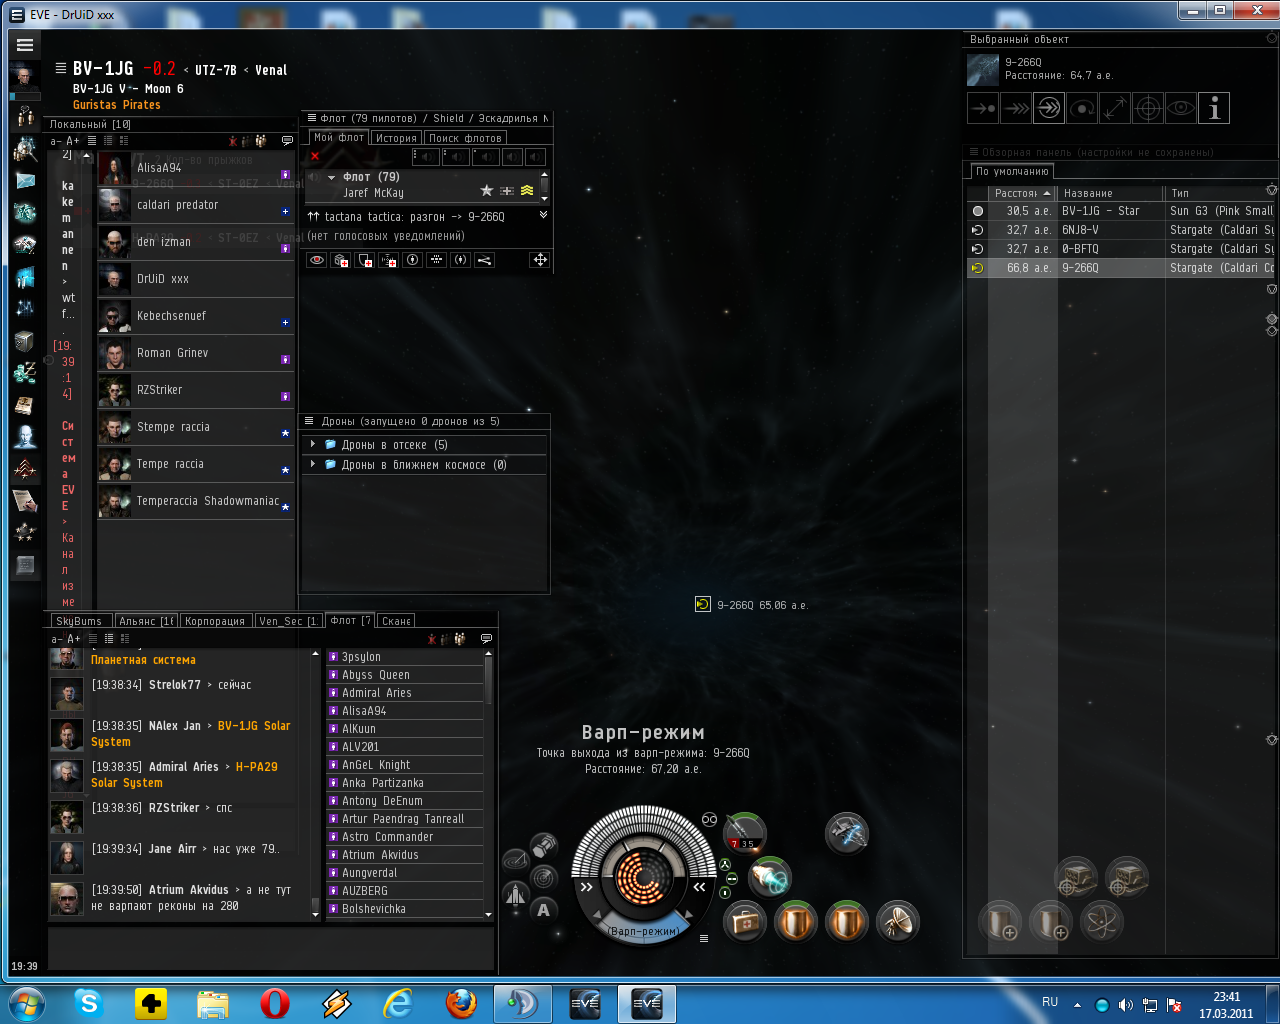The image size is (1280, 1024).
Task: Toggle the goggles icon above the HUD modules
Action: click(709, 819)
